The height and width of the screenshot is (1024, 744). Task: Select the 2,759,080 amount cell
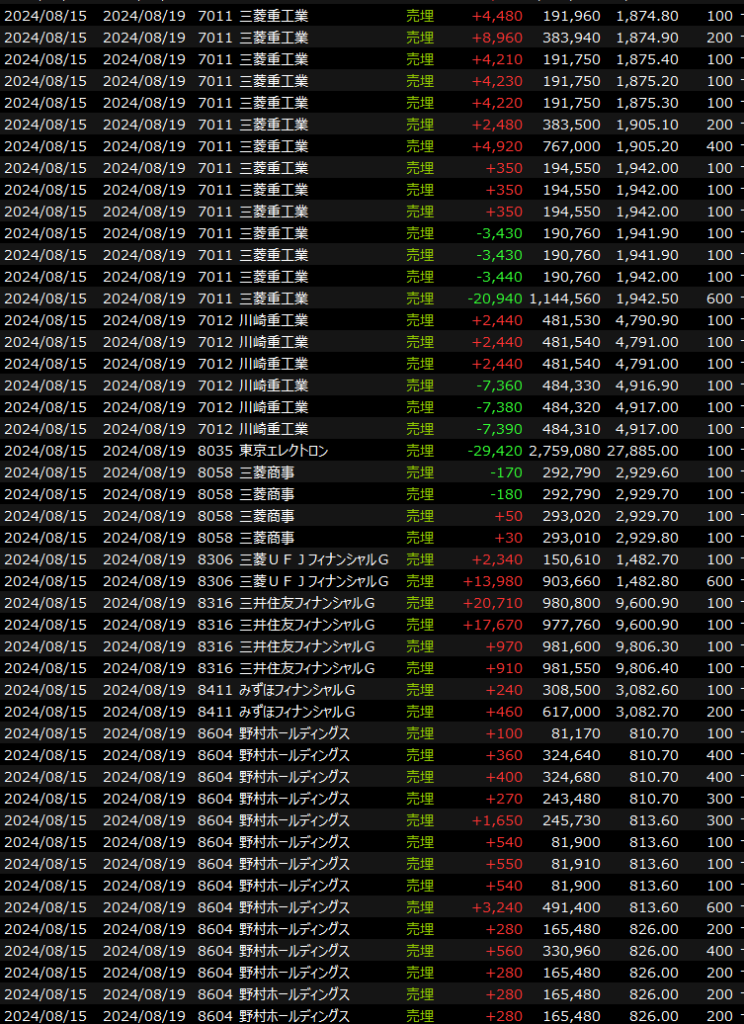565,451
